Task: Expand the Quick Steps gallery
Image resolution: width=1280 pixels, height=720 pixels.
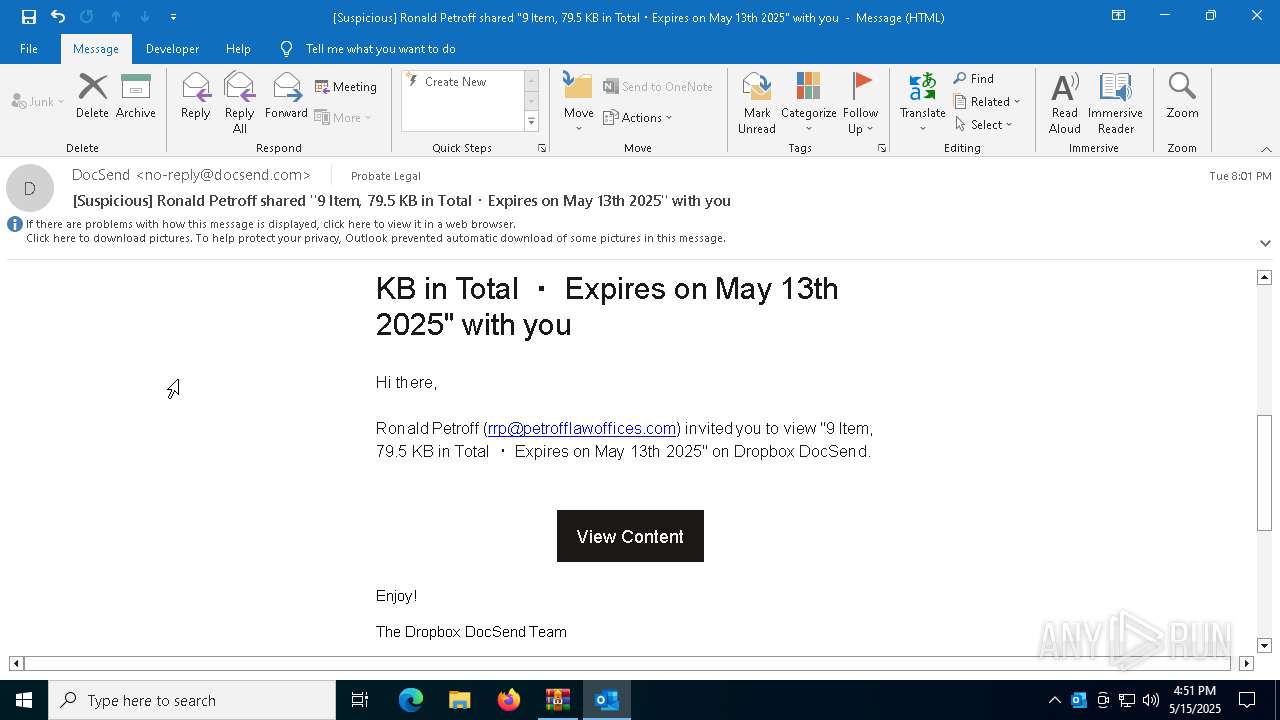Action: click(x=531, y=122)
